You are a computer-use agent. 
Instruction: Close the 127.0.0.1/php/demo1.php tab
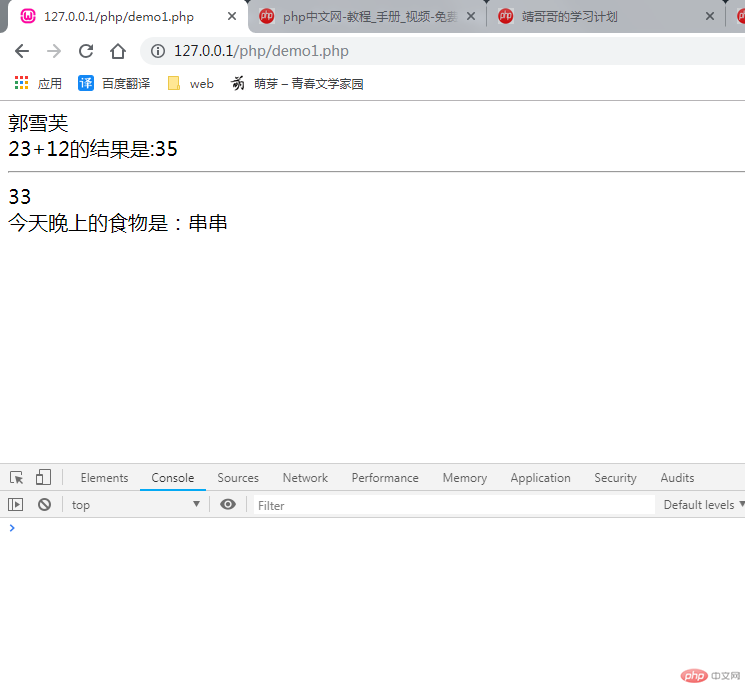tap(232, 17)
